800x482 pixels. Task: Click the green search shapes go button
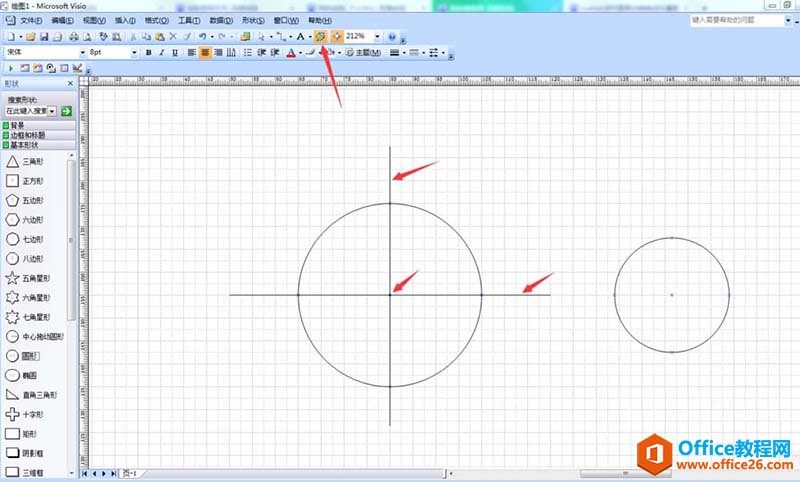(66, 111)
